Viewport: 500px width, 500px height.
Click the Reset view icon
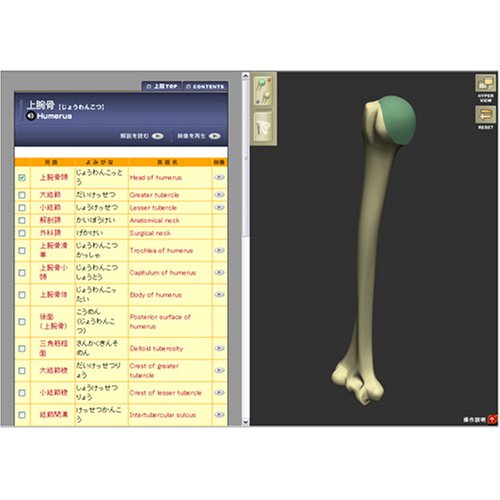[485, 115]
